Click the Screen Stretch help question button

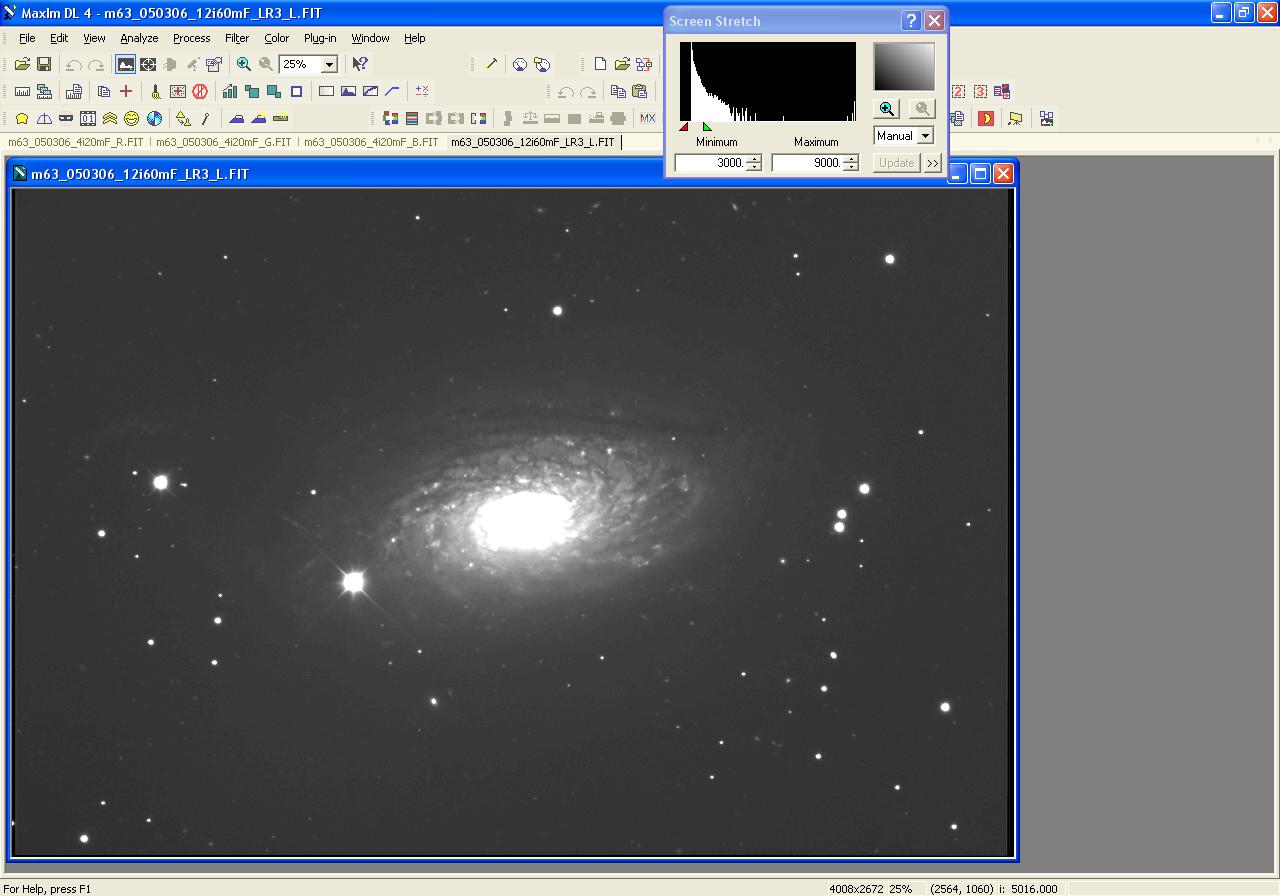click(911, 21)
